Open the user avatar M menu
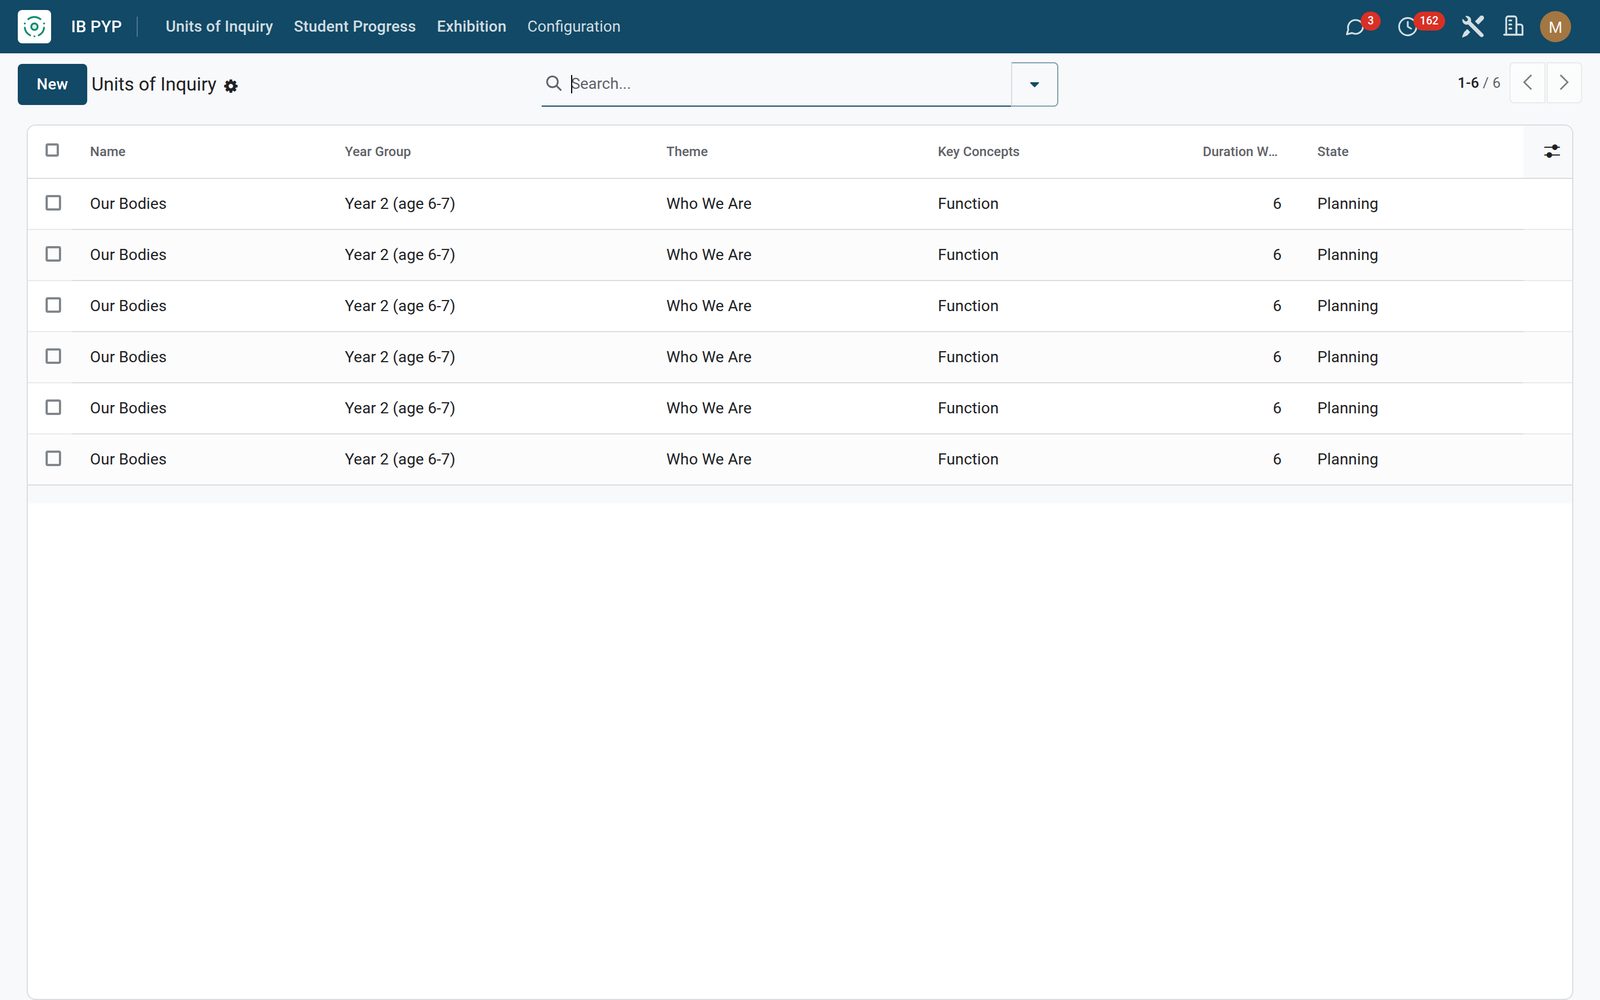Screen dimensions: 1600x1000 click(1555, 27)
